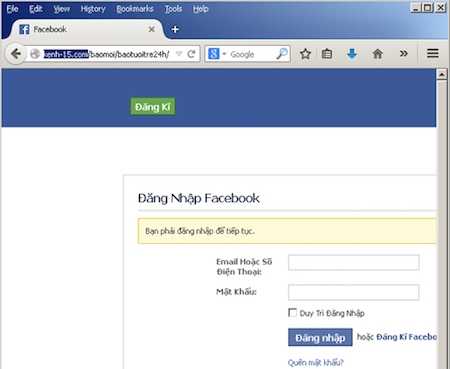Go back using the back arrow button
Viewport: 450px width, 369px height.
16,54
